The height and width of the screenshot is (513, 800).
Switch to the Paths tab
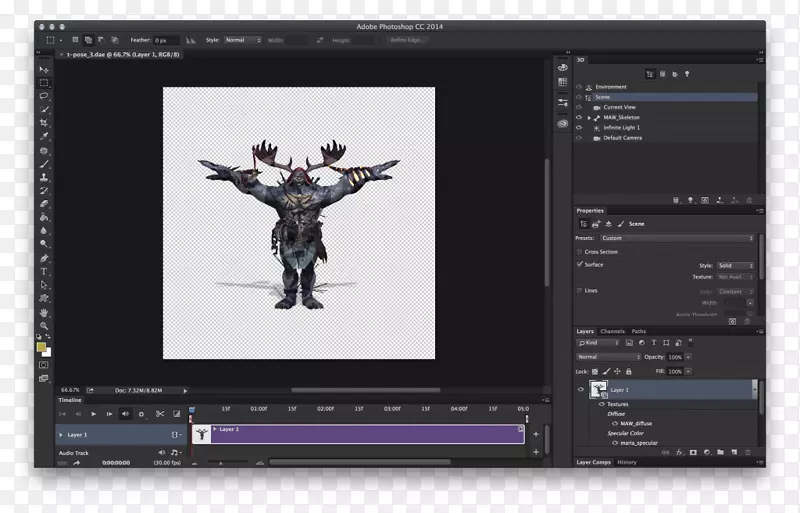pos(638,331)
